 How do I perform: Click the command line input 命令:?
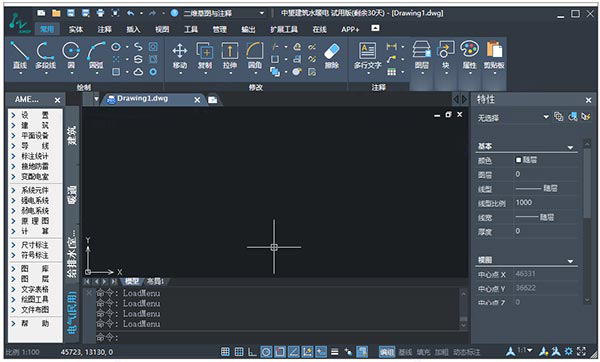(277, 337)
